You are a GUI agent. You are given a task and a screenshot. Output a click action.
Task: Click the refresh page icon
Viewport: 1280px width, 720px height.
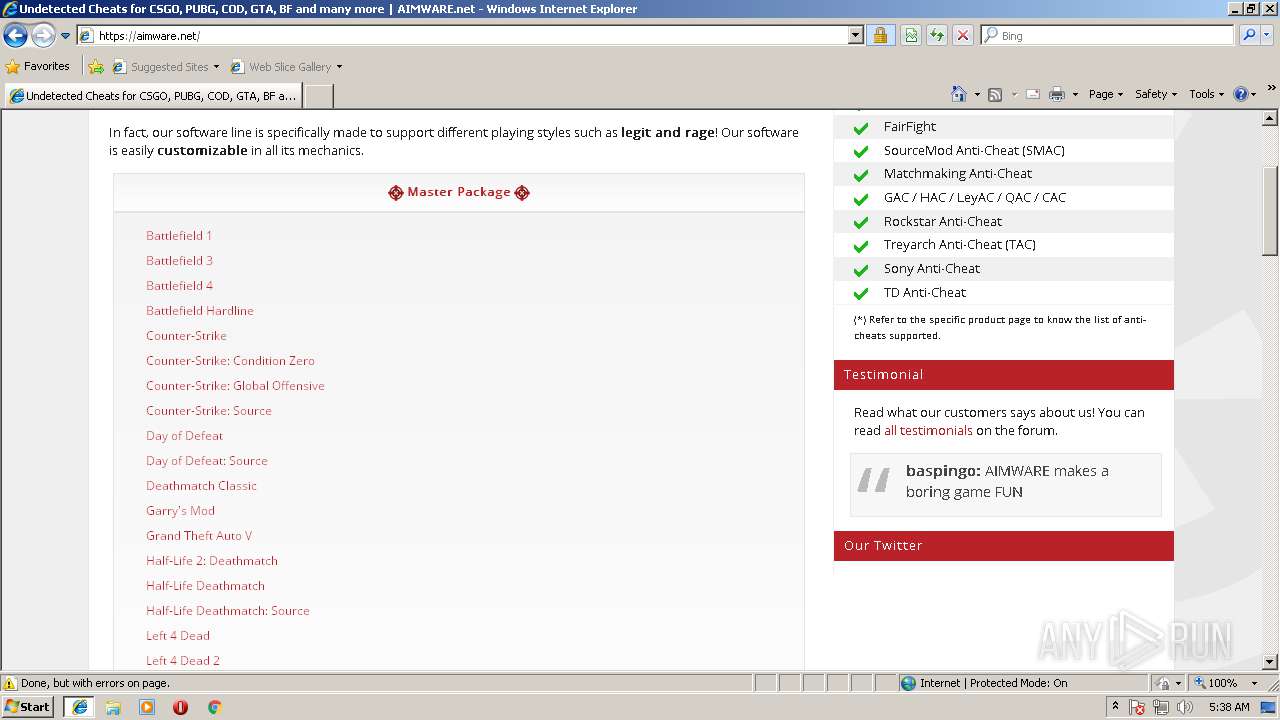[x=937, y=35]
